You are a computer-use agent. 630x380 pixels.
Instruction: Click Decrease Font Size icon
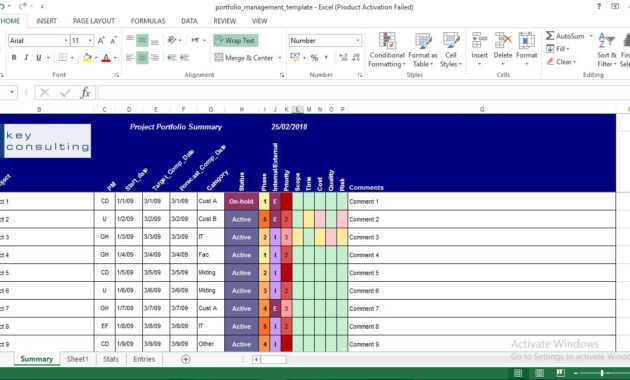[x=113, y=41]
